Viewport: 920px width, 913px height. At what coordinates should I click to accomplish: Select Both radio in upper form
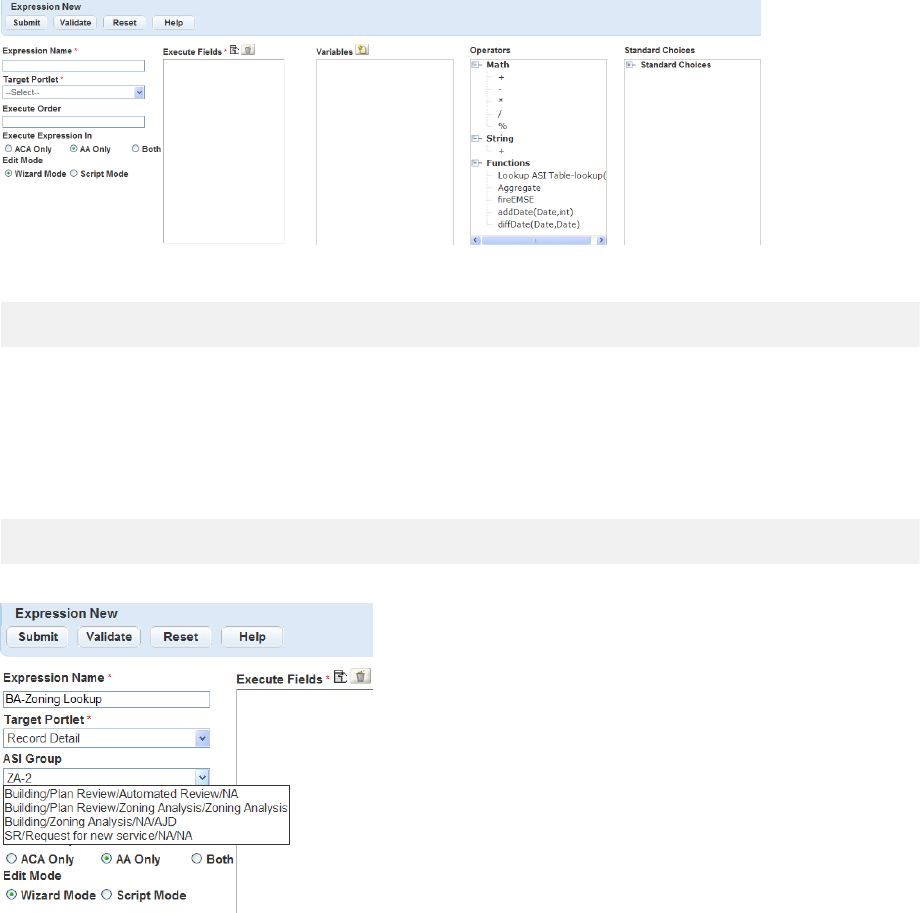click(136, 149)
